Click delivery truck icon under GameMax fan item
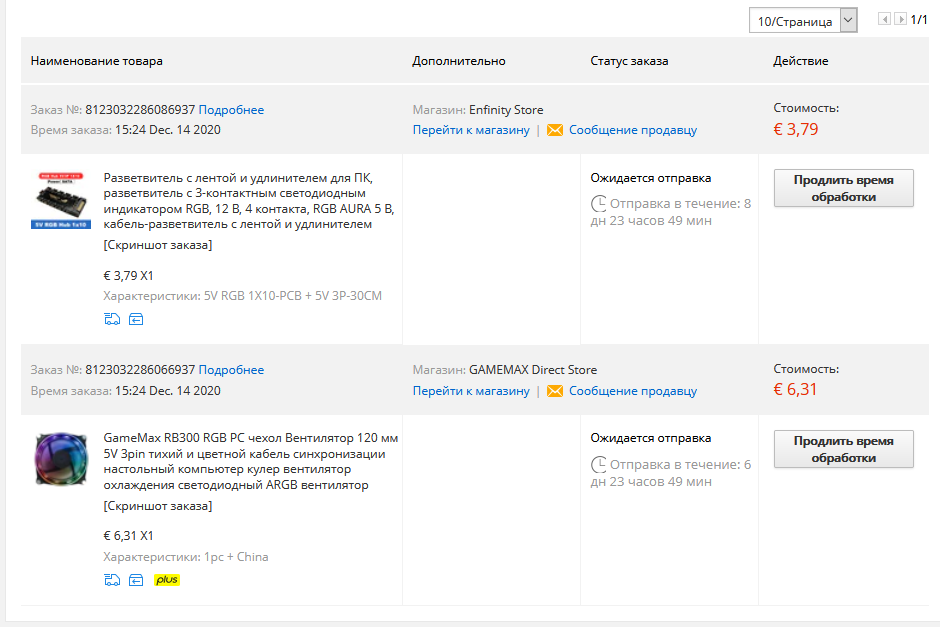 pos(112,580)
